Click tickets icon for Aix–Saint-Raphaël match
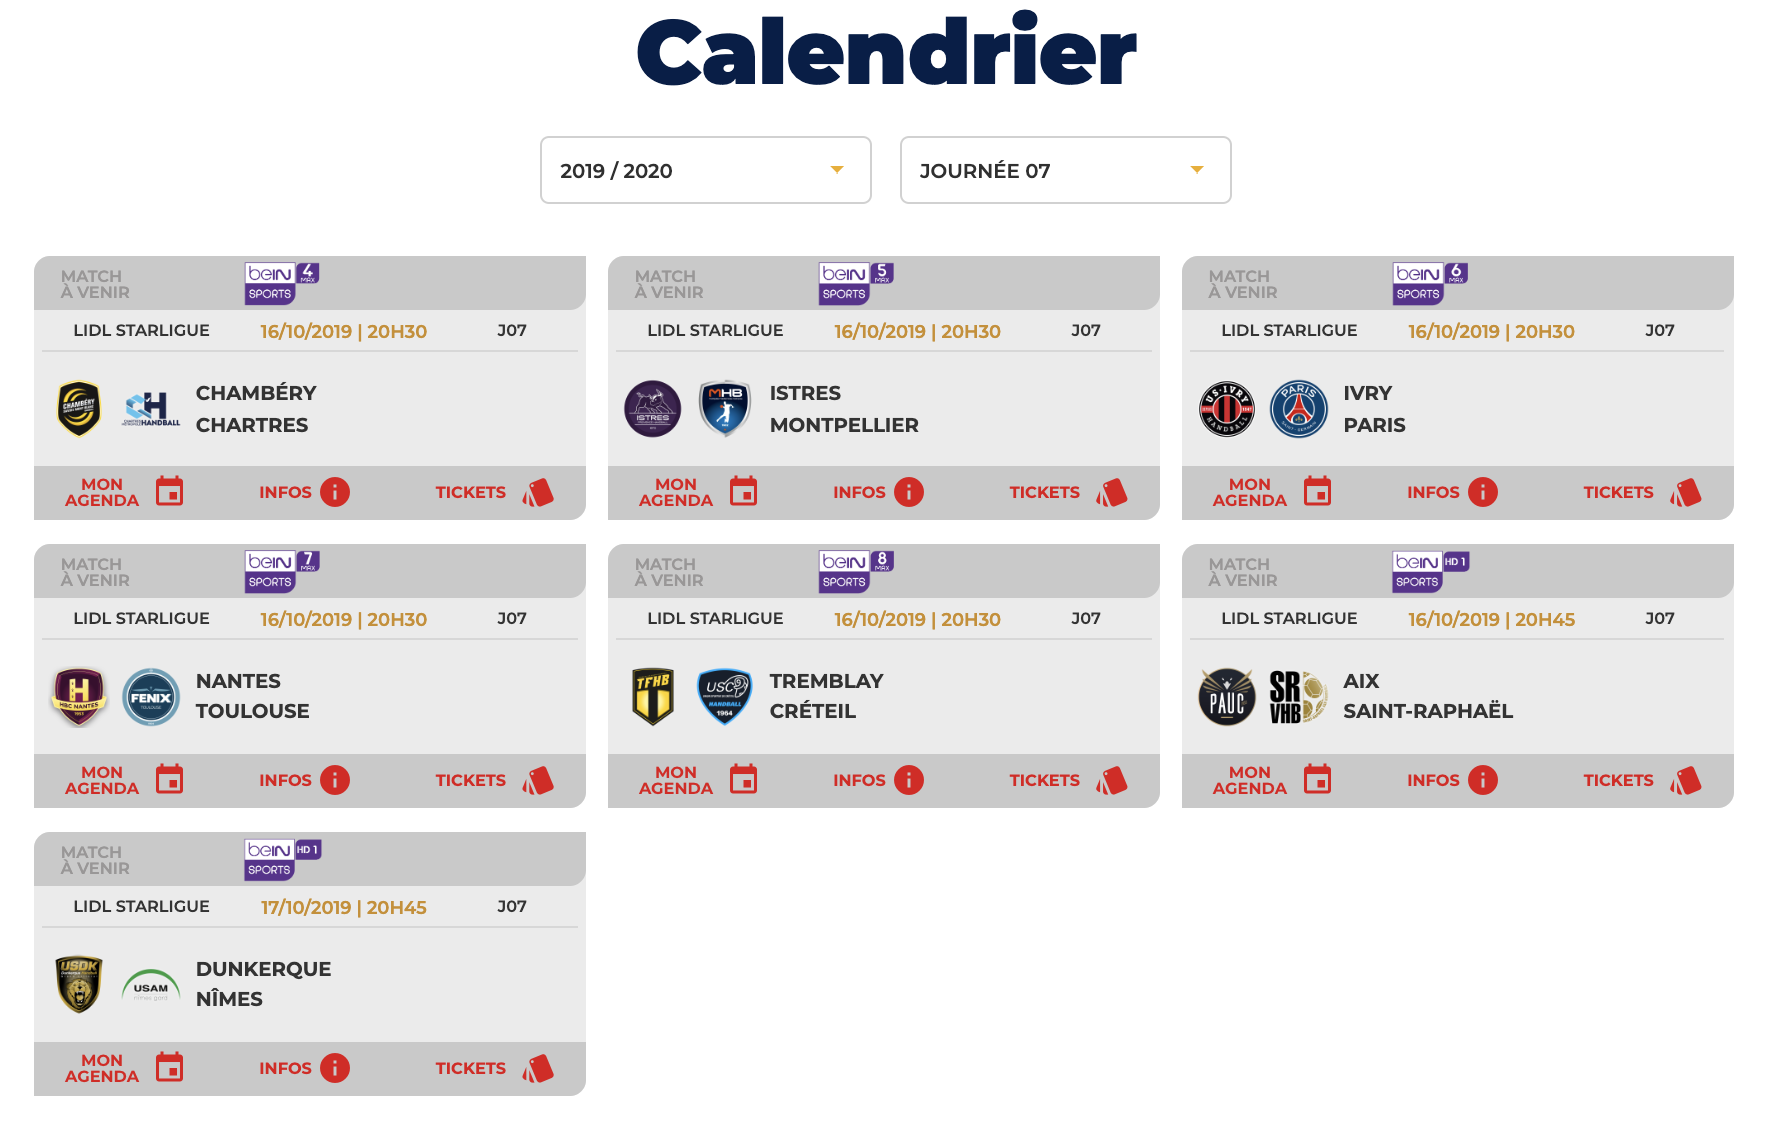The height and width of the screenshot is (1122, 1780). (x=1686, y=781)
